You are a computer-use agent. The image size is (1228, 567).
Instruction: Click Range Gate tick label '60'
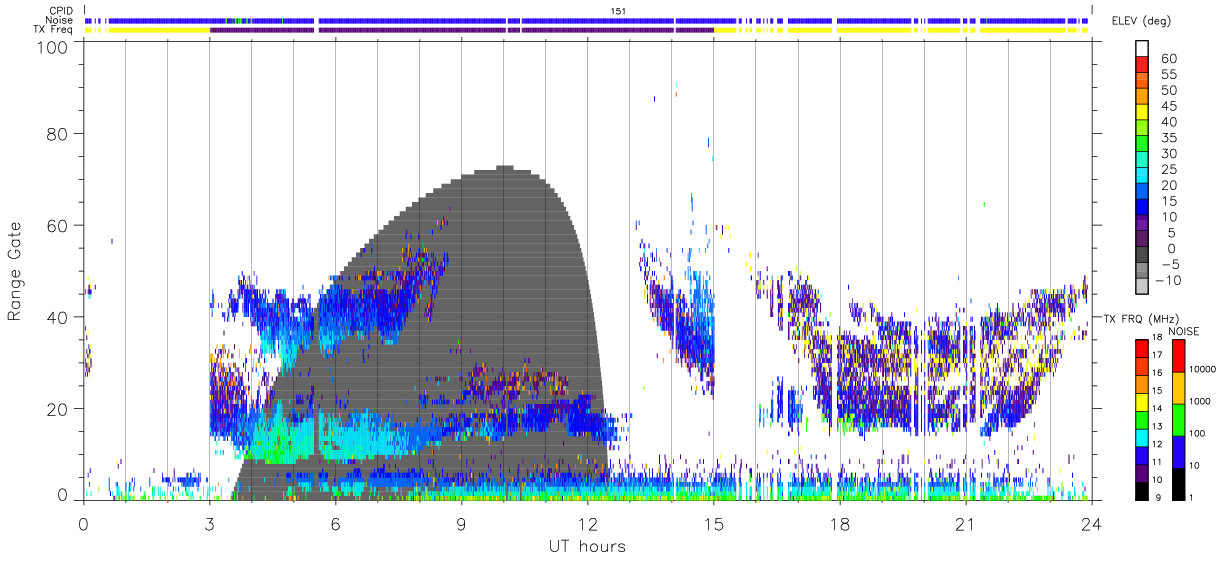[x=58, y=225]
